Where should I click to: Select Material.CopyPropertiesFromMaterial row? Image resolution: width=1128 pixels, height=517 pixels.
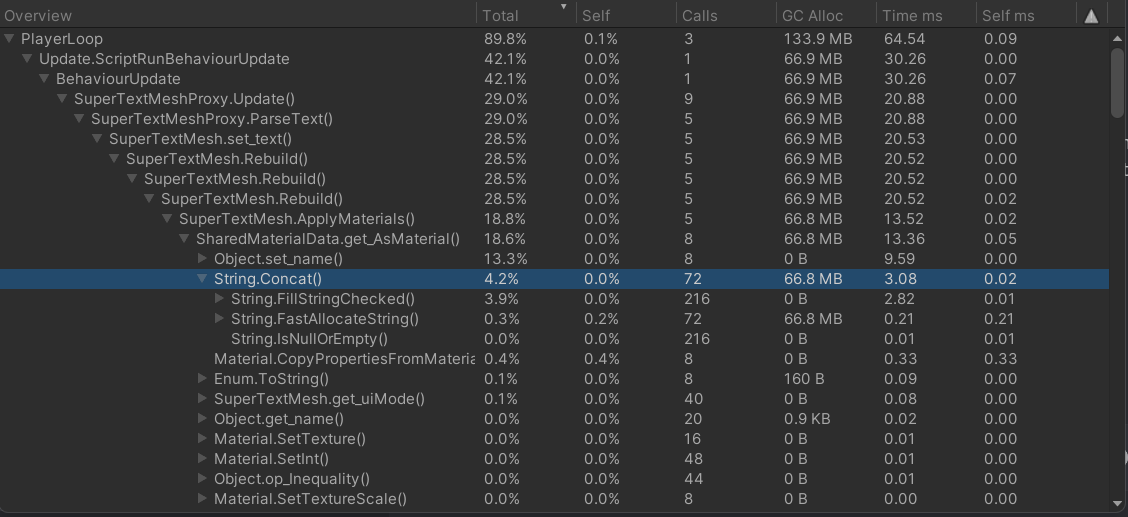pyautogui.click(x=554, y=359)
